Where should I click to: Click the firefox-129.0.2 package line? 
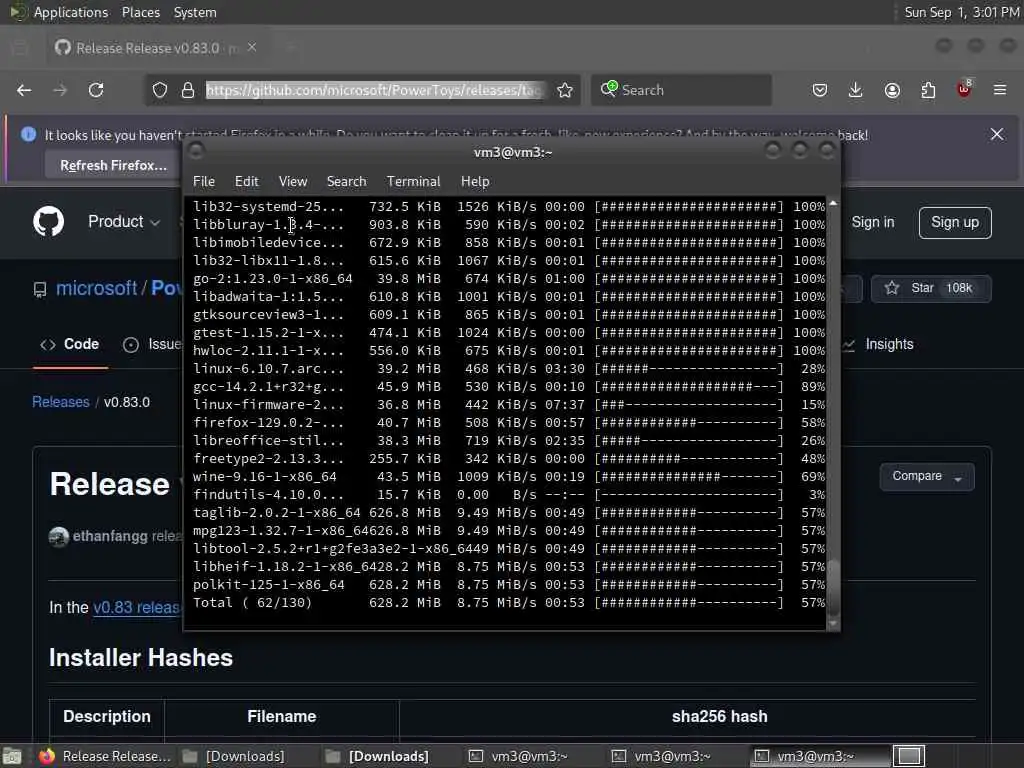509,423
